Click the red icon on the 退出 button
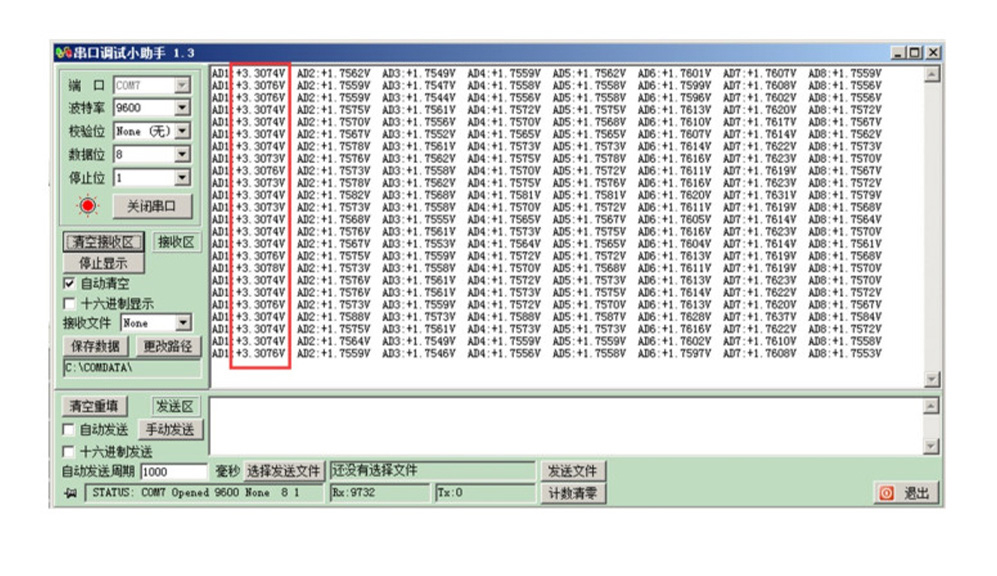 click(886, 493)
